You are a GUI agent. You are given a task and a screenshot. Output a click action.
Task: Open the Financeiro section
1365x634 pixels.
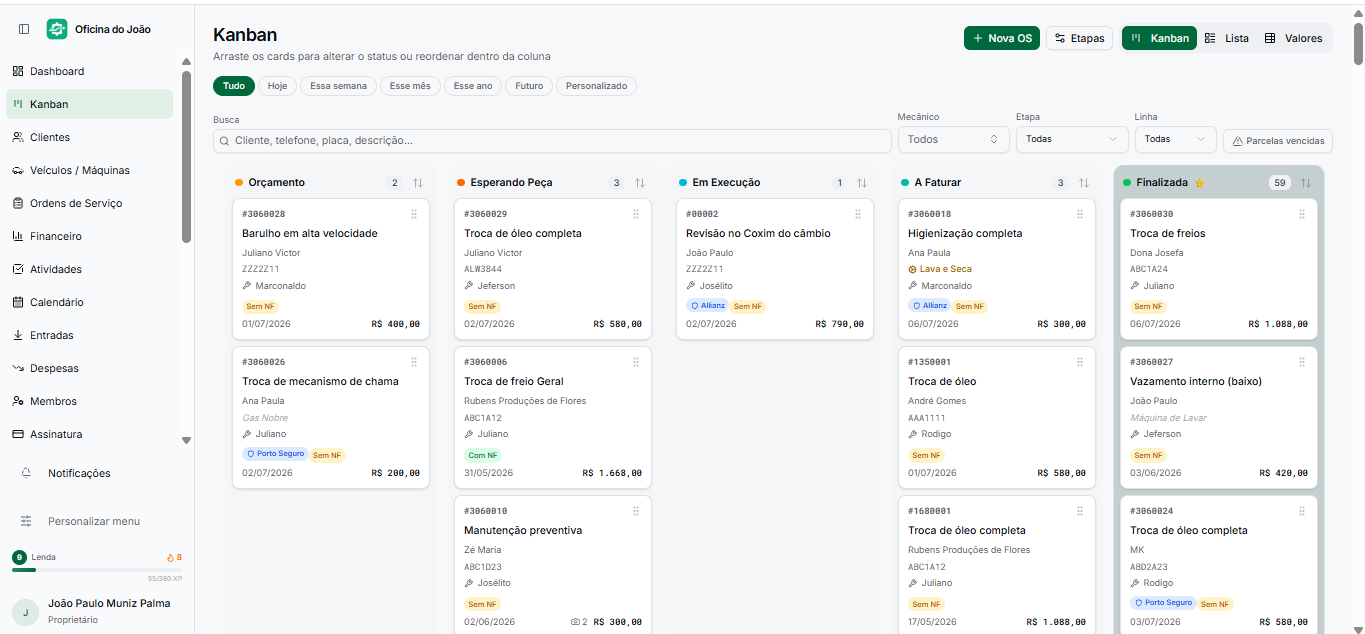(89, 236)
